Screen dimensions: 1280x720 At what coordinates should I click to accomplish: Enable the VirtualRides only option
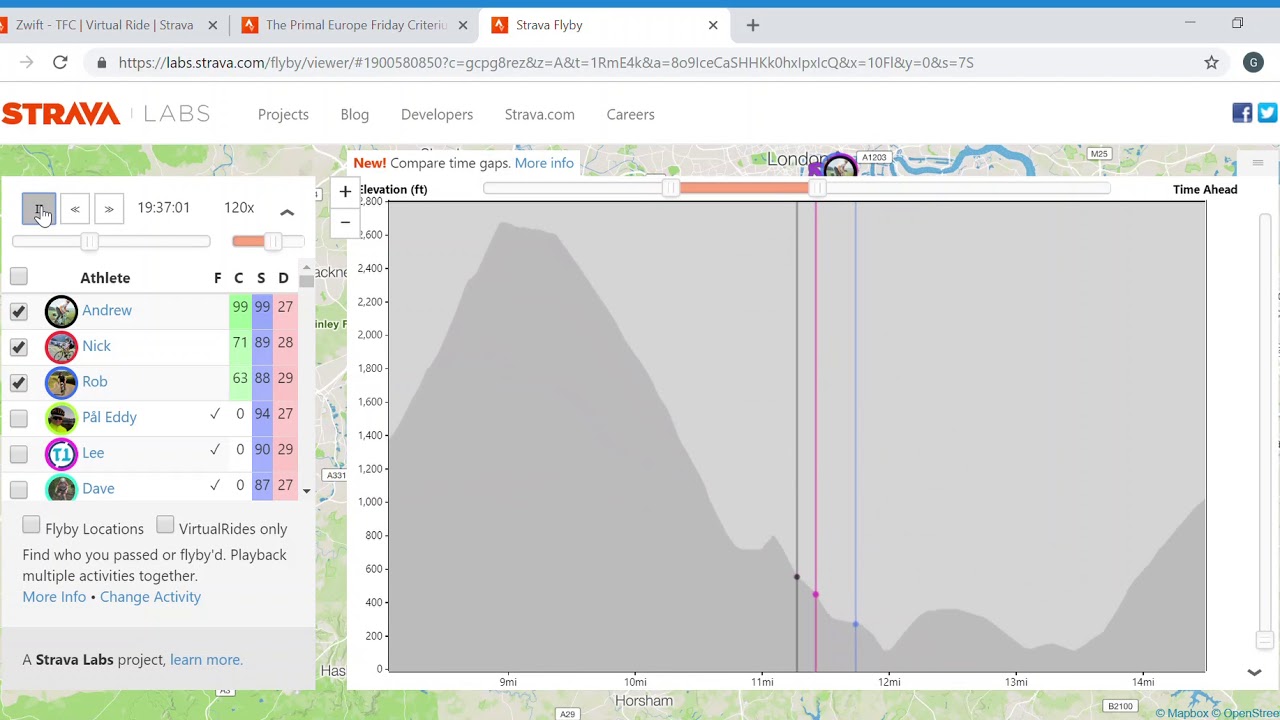(x=165, y=526)
